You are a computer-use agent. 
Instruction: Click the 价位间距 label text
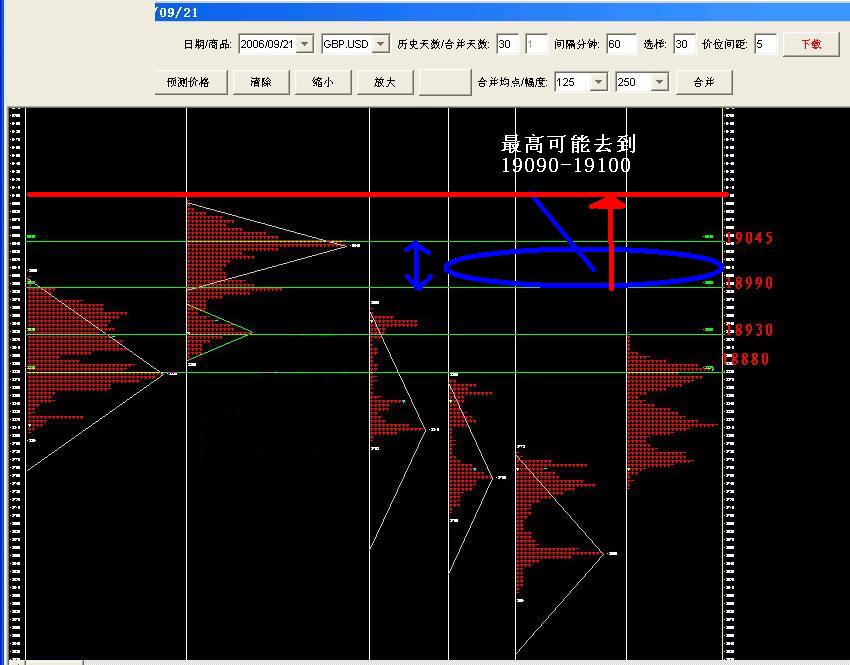724,44
